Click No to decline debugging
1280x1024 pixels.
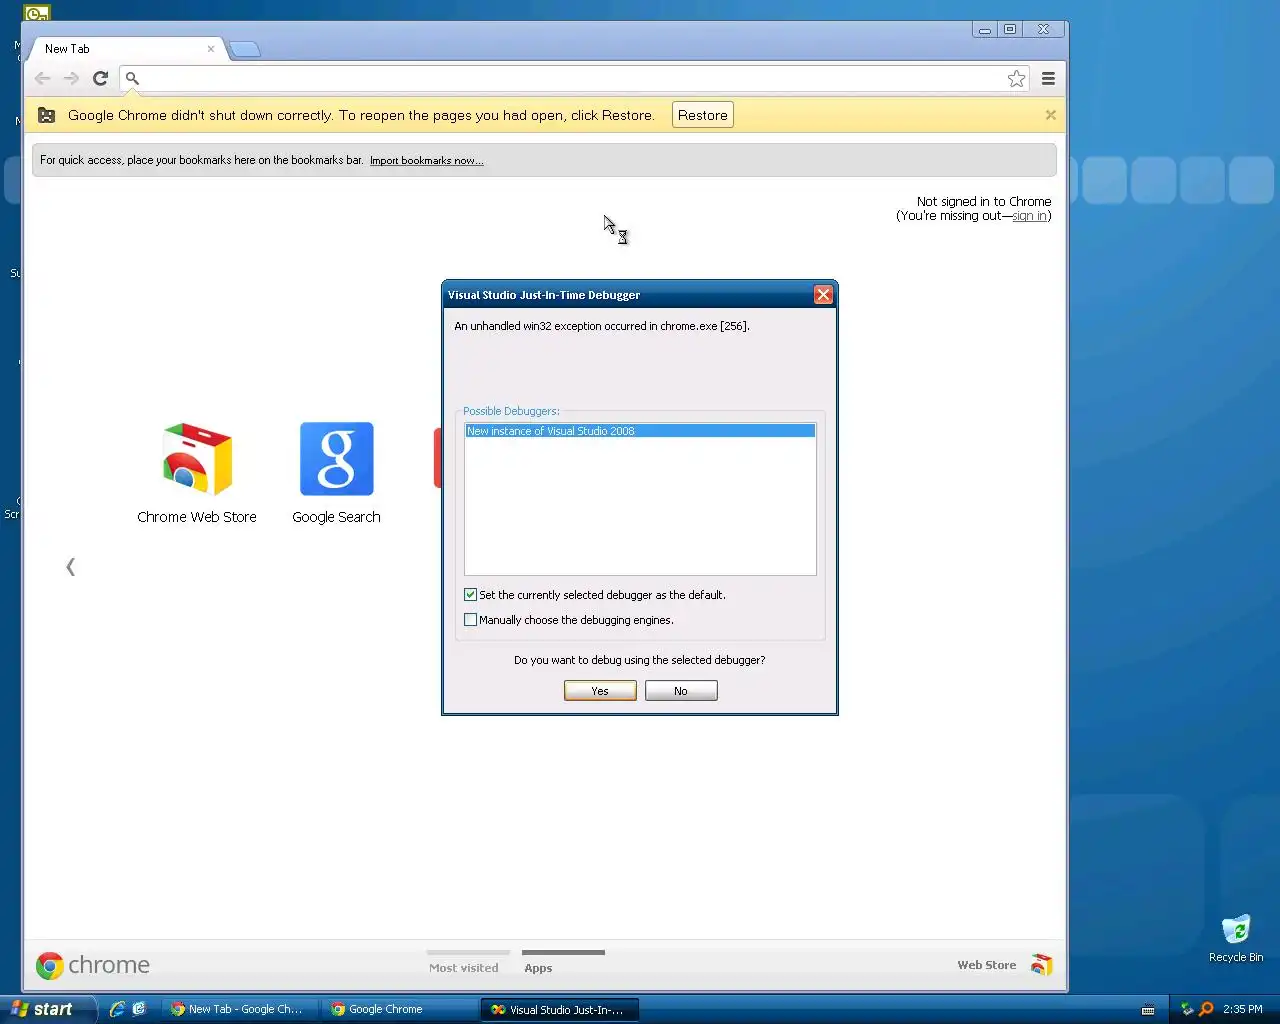click(x=681, y=691)
